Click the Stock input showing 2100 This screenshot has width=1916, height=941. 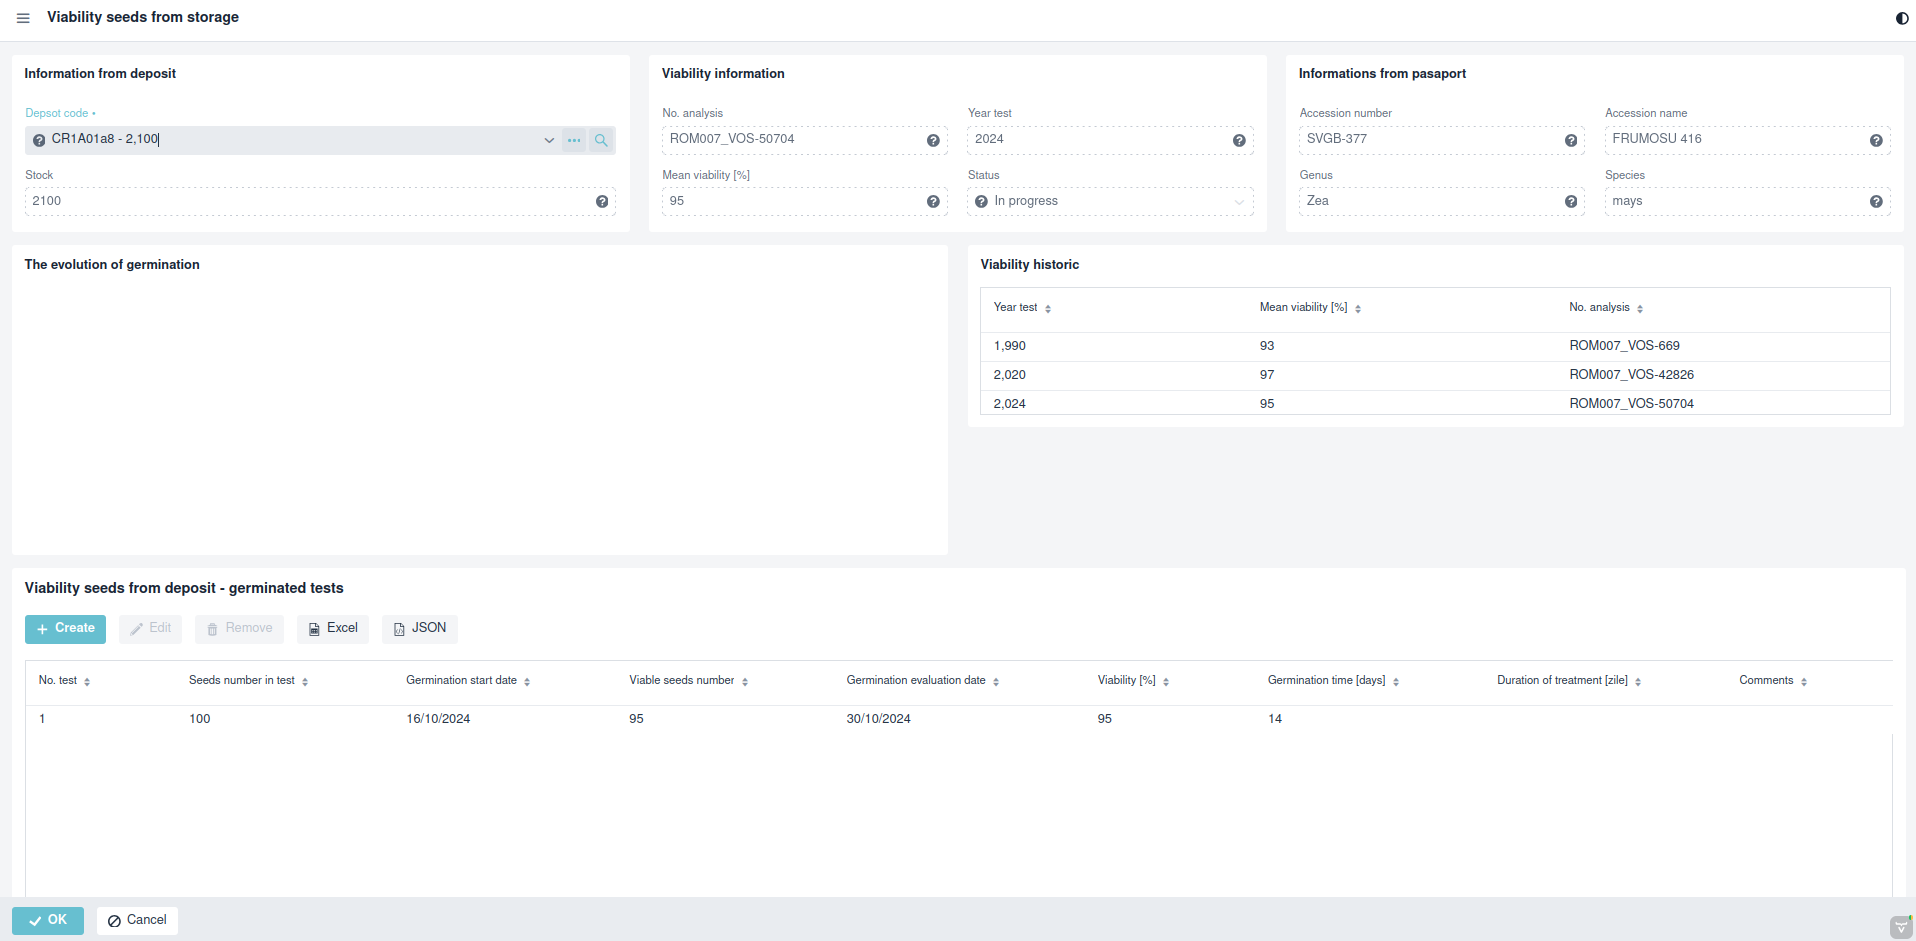point(320,202)
